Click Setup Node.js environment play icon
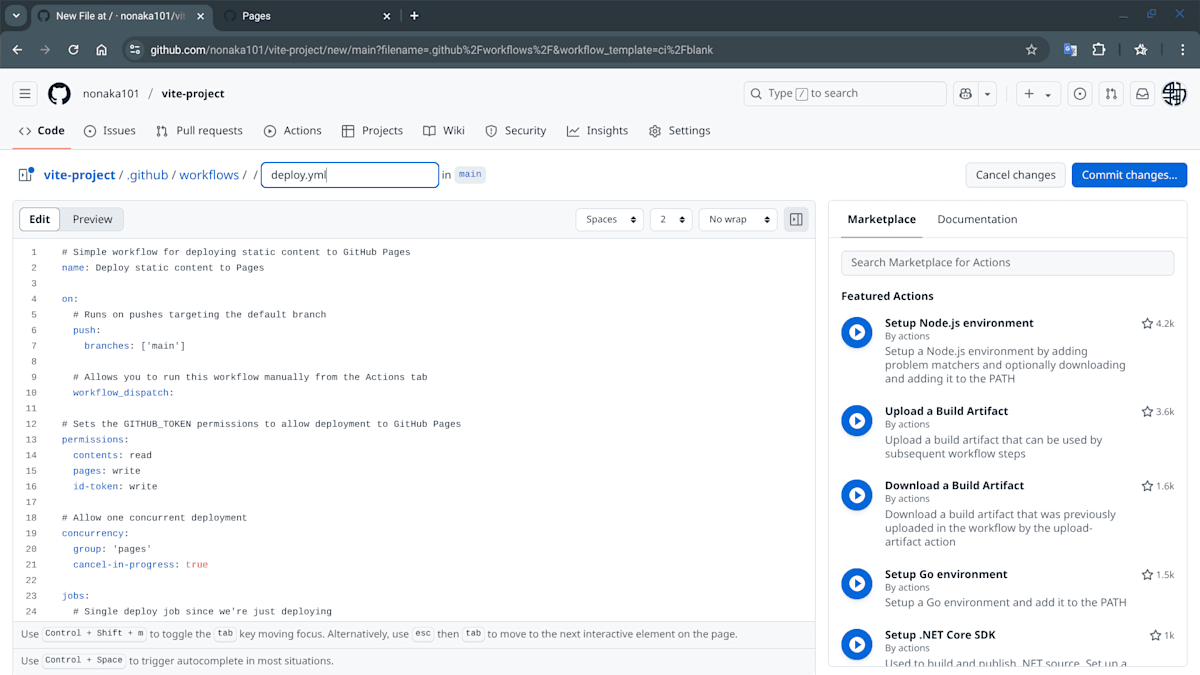Screen dimensions: 1200x675 [857, 332]
